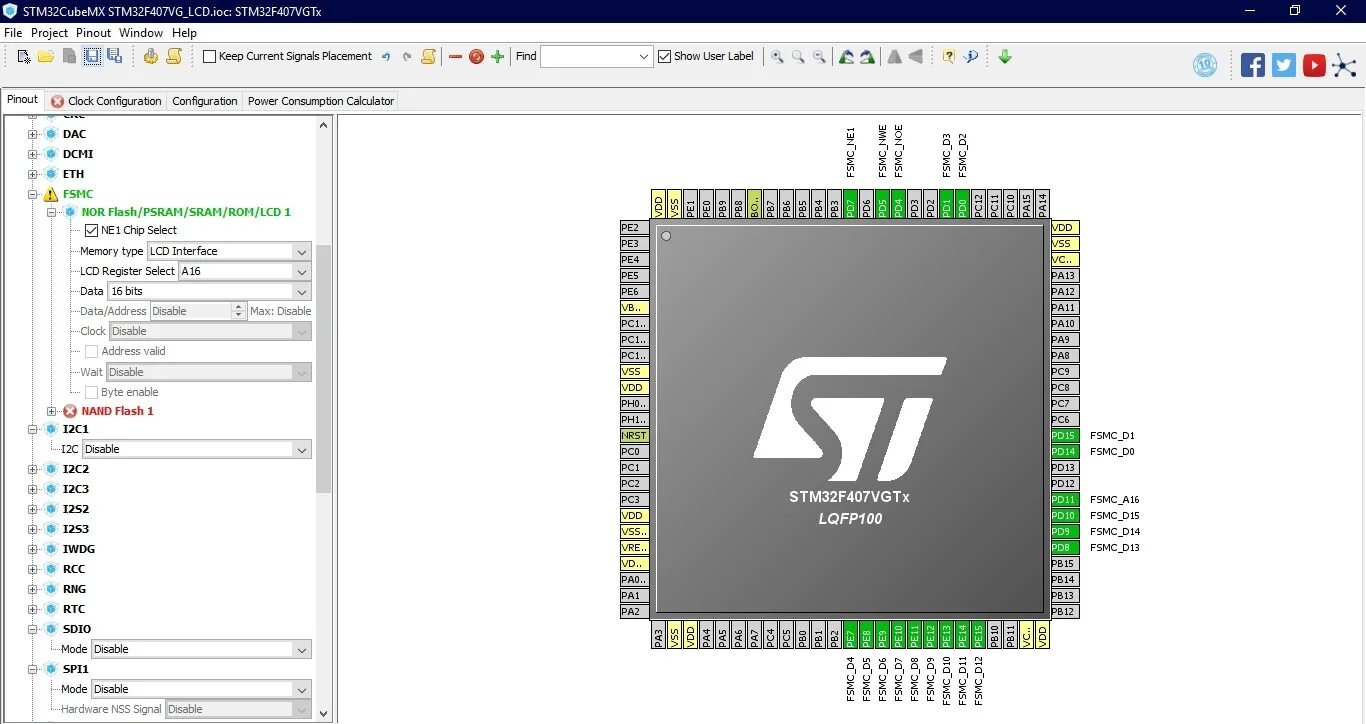Click the Byte enable checkbox
Image resolution: width=1366 pixels, height=724 pixels.
[91, 392]
